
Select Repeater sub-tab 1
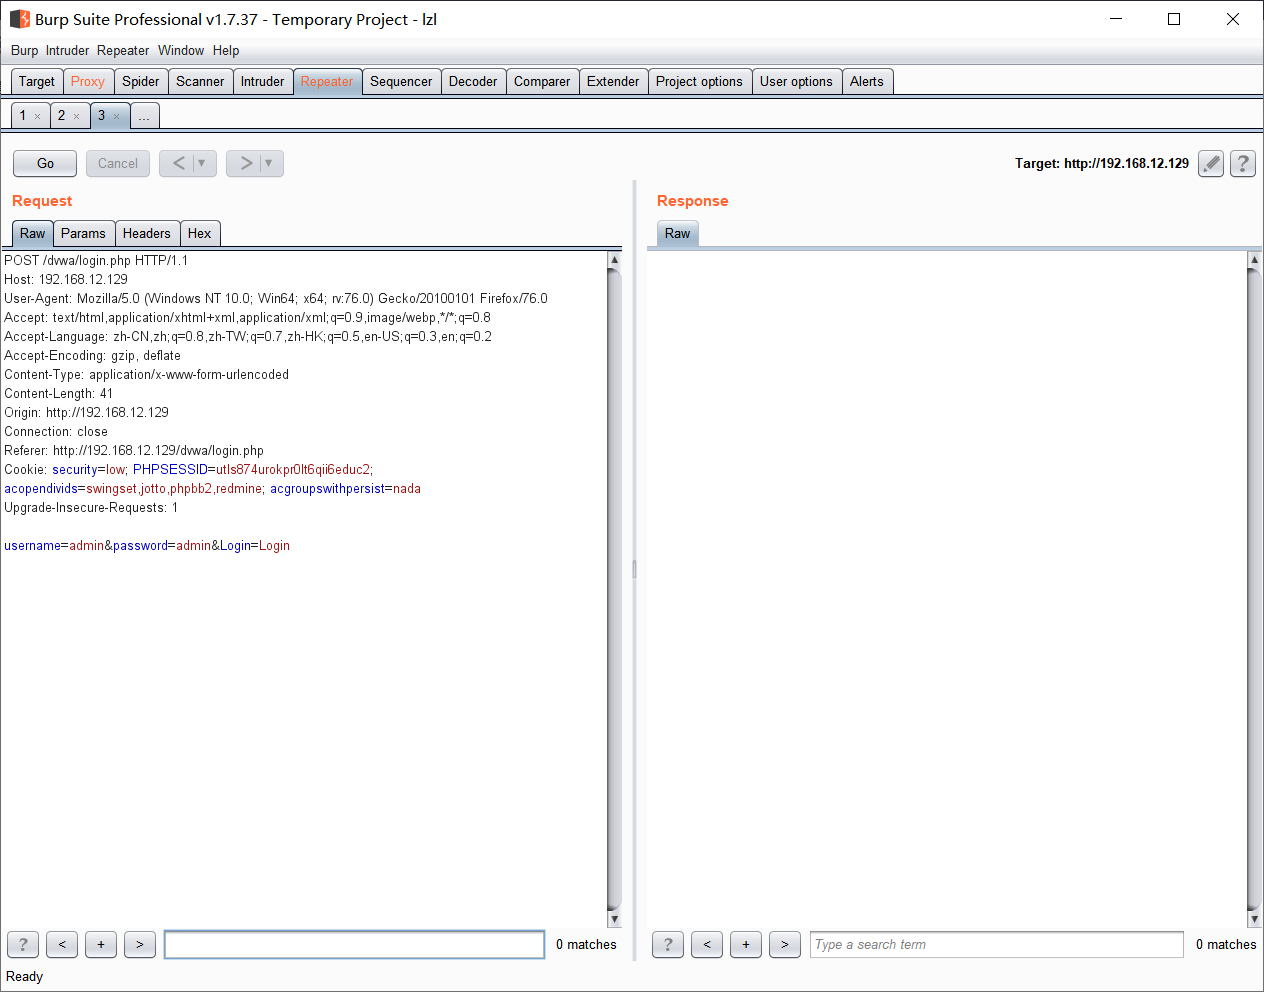tap(23, 116)
